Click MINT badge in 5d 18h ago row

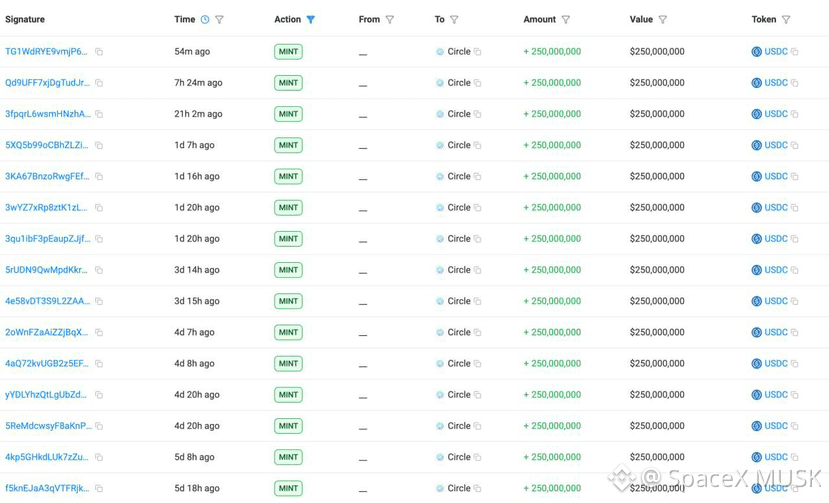[288, 489]
